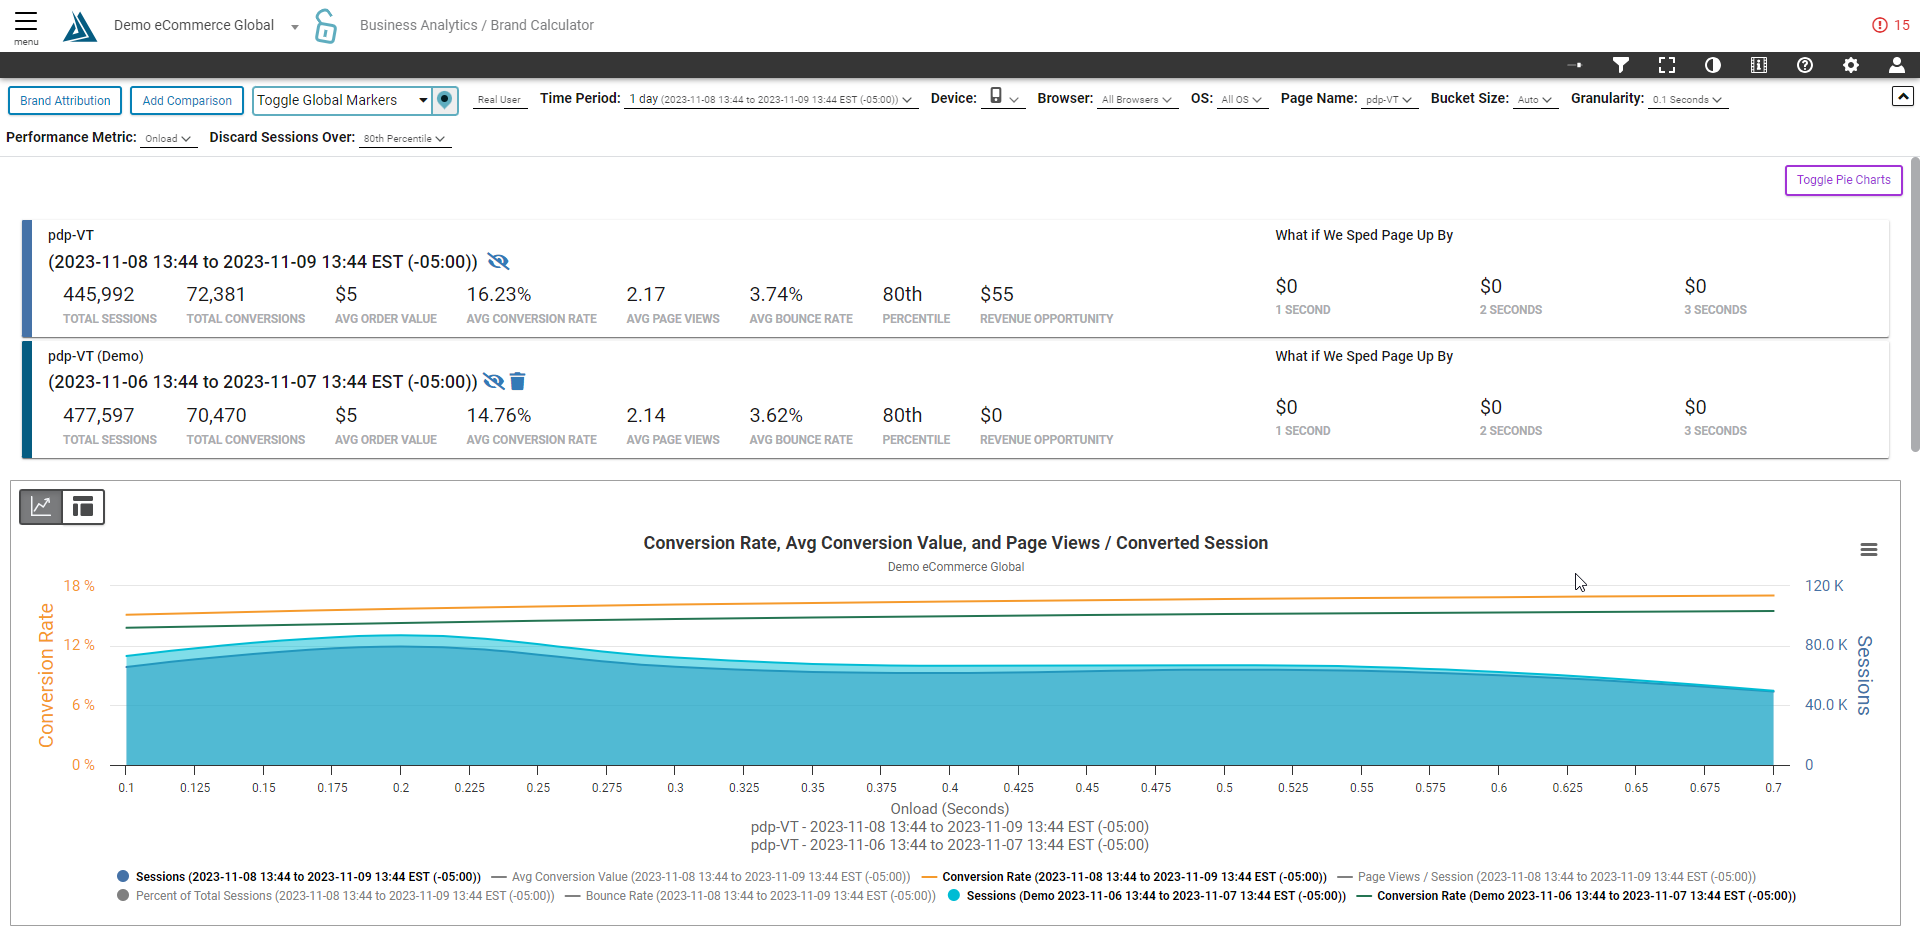This screenshot has width=1920, height=945.
Task: Open the help question mark icon
Action: tap(1804, 65)
